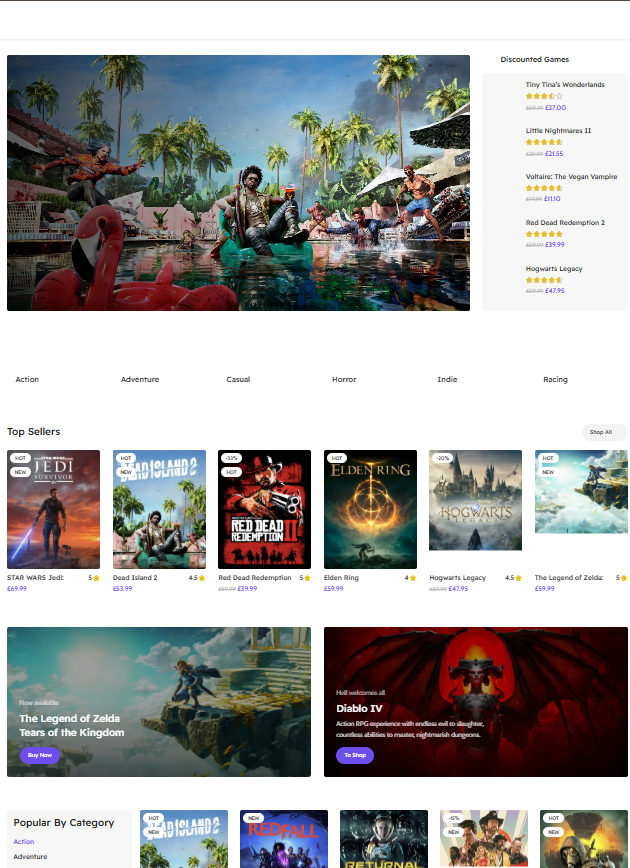The image size is (630, 868).
Task: Click the Legend of Zelda Tears of the Kingdom heading
Action: click(72, 726)
